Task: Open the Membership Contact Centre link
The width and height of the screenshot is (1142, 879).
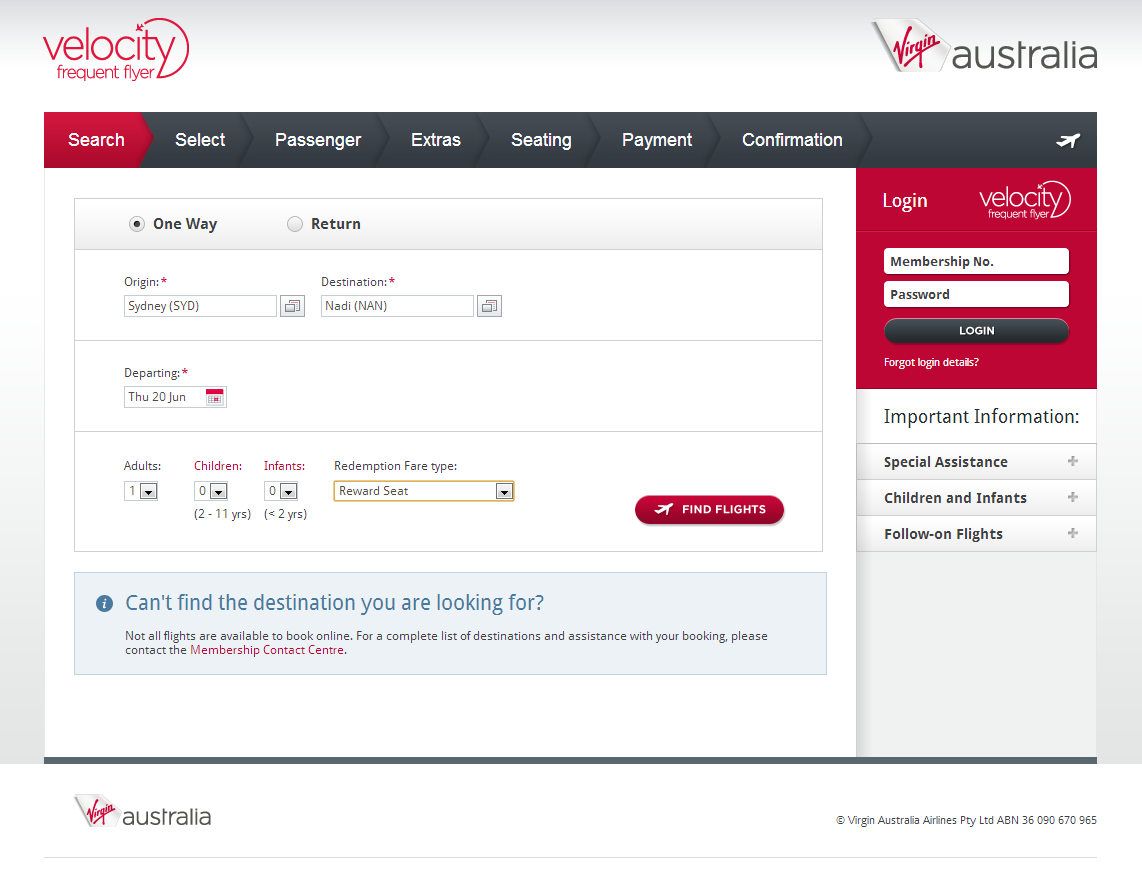Action: [267, 650]
